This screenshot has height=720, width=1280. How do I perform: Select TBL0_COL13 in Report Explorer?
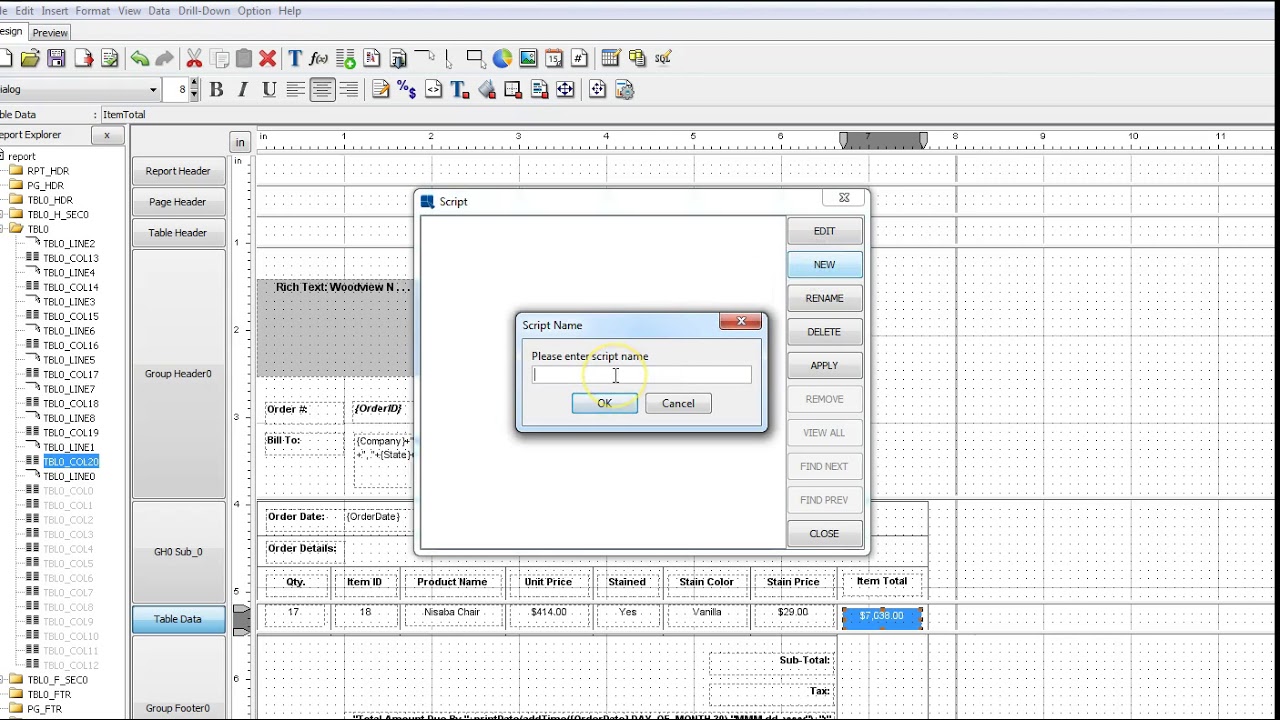[71, 258]
